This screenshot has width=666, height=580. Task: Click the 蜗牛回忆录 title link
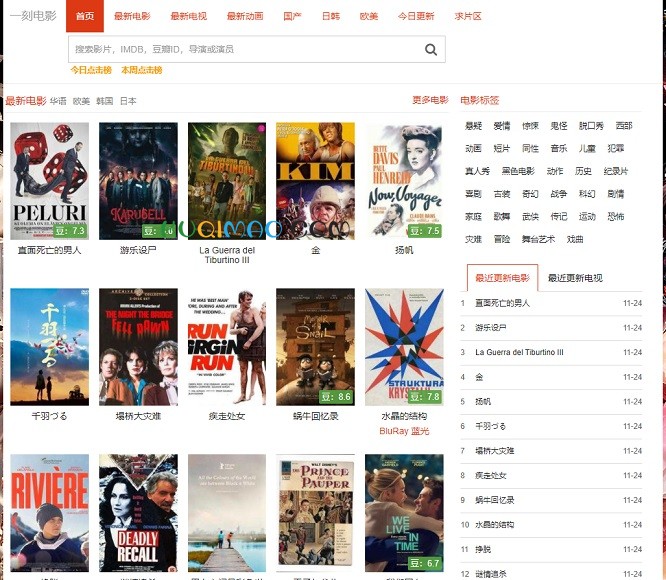coord(316,416)
